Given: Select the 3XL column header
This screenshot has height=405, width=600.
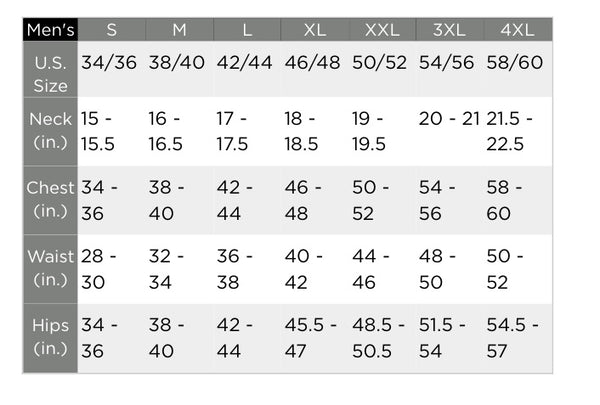Looking at the screenshot, I should click(449, 29).
